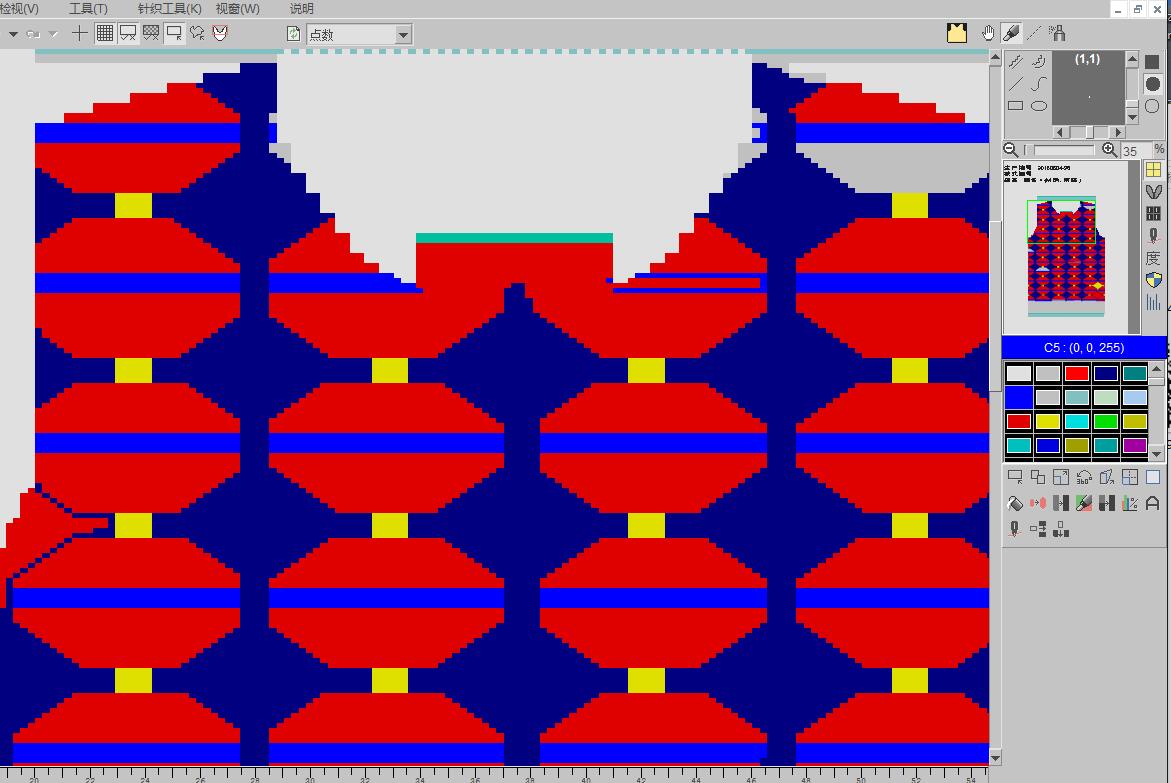Select the straight line drawing tool
This screenshot has width=1171, height=783.
(1016, 84)
